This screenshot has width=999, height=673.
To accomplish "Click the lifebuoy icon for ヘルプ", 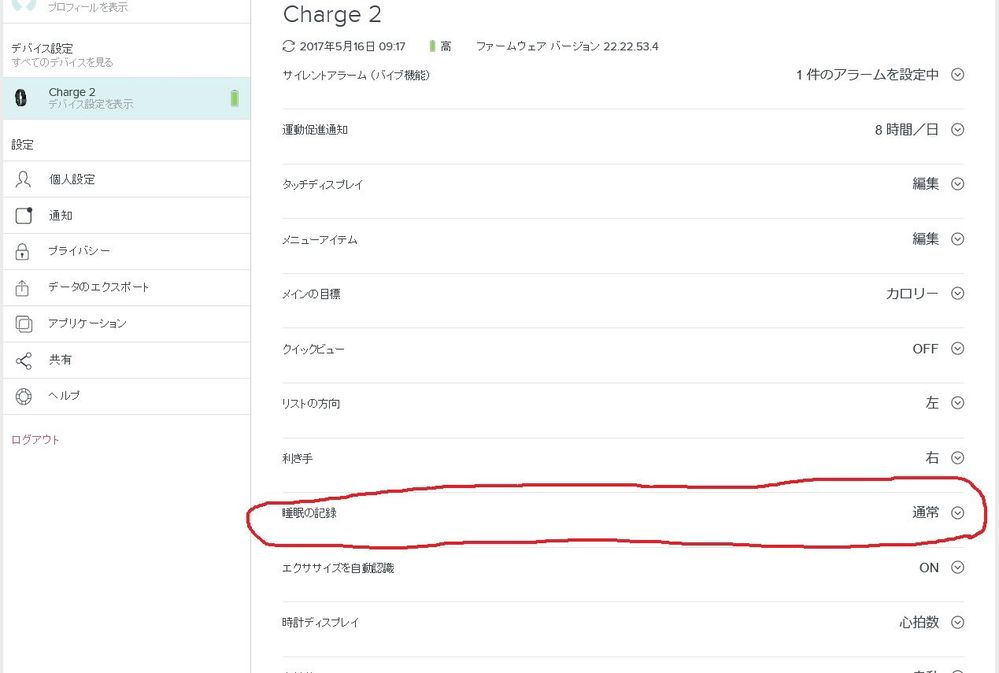I will point(24,396).
